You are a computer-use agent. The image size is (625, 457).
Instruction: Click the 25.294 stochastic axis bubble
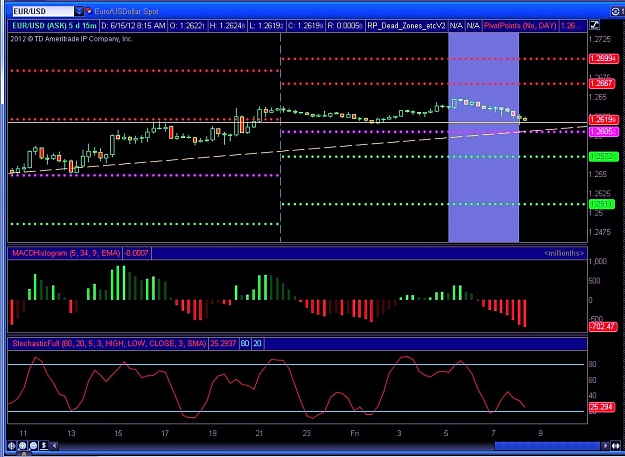[604, 407]
